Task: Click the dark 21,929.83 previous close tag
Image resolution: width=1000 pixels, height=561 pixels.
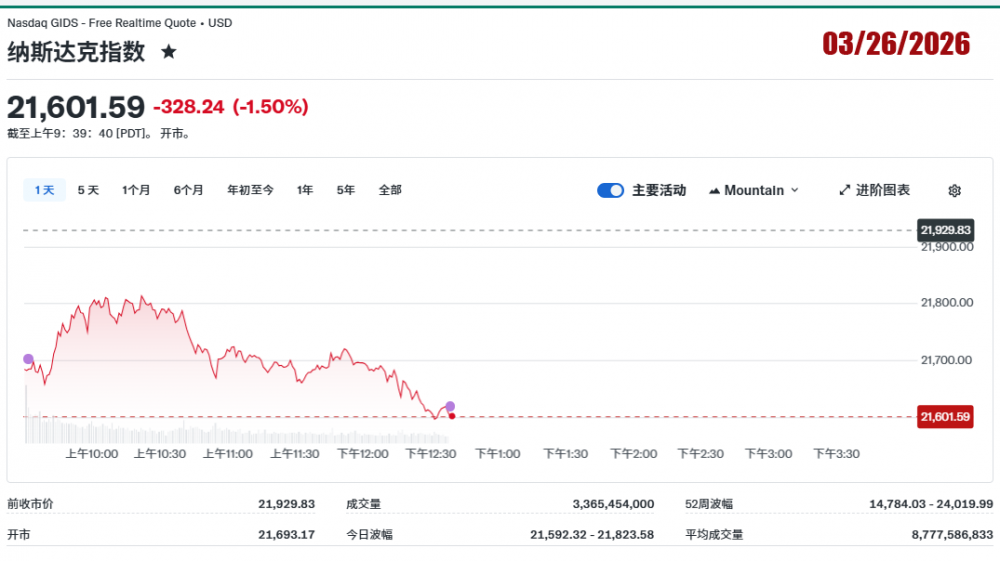Action: coord(945,230)
